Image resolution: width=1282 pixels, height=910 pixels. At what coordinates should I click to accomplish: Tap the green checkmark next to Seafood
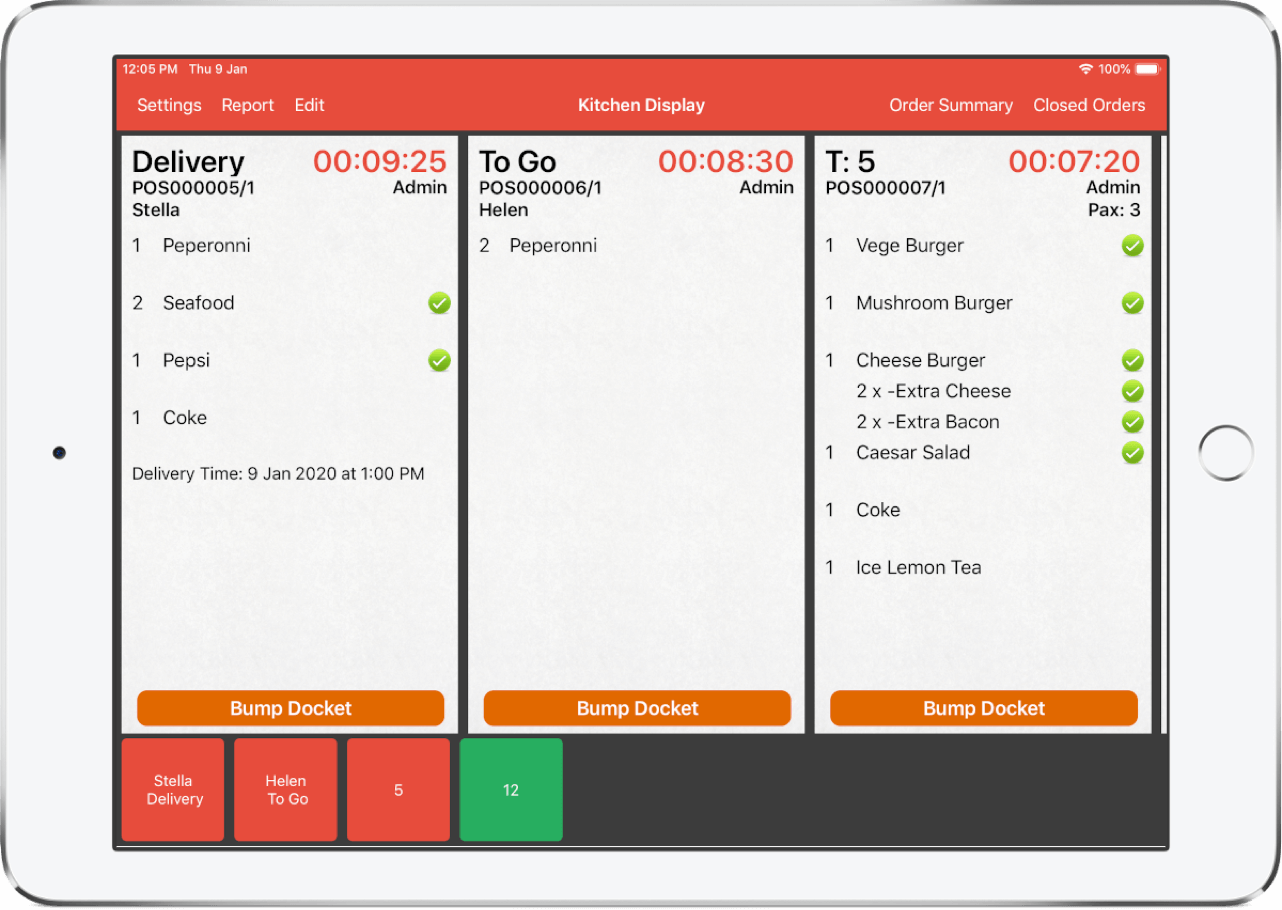pyautogui.click(x=439, y=303)
